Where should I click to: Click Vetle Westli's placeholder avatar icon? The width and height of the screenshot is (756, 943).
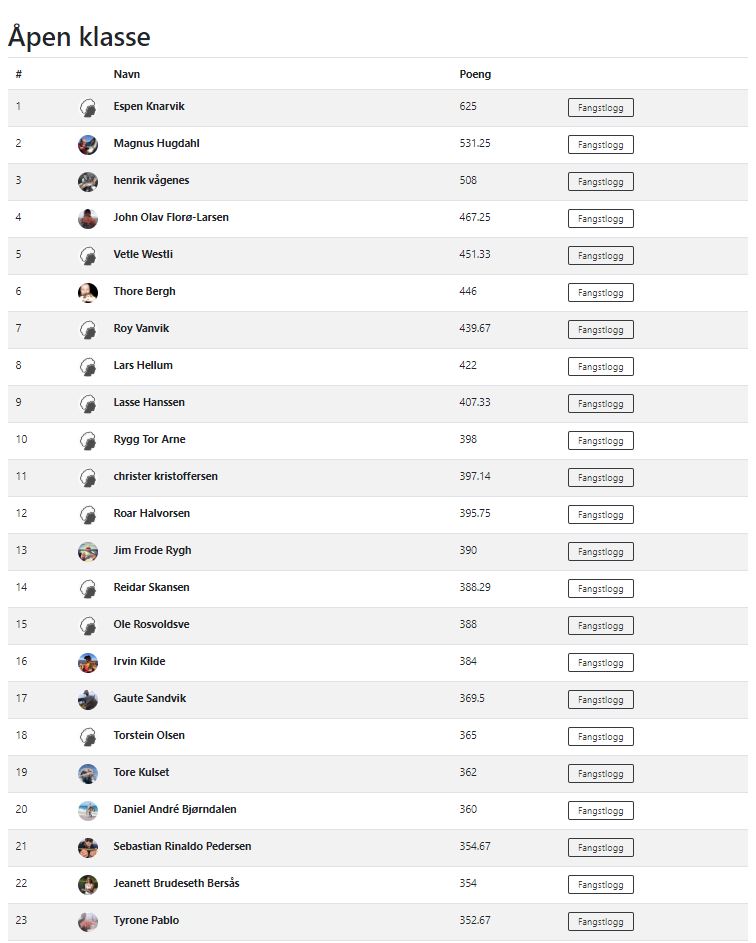click(x=88, y=255)
